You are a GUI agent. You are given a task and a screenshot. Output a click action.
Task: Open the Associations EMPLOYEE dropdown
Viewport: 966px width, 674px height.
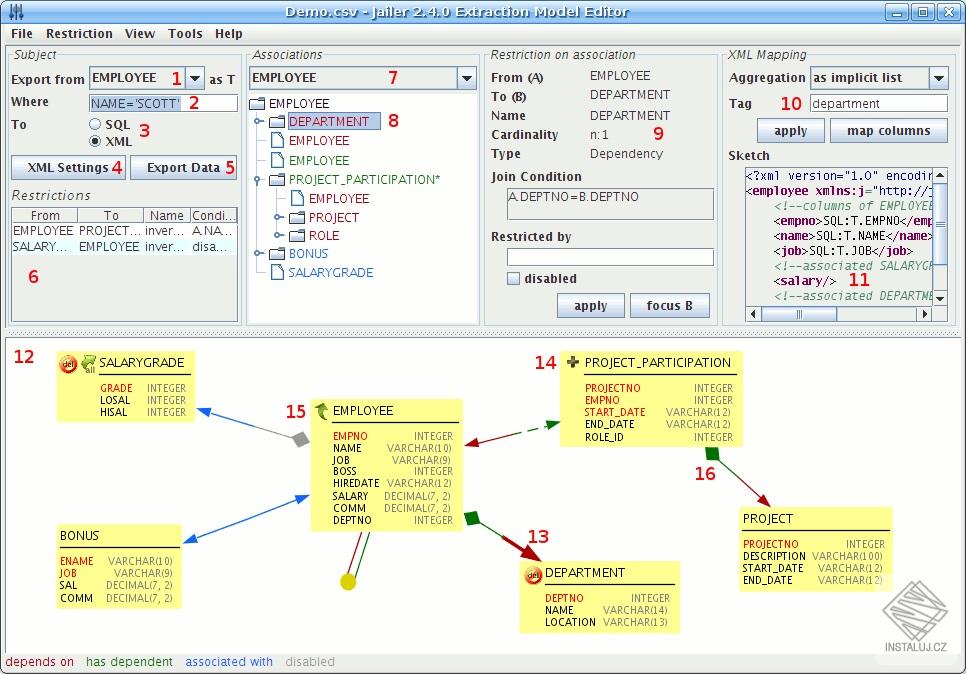pyautogui.click(x=466, y=78)
